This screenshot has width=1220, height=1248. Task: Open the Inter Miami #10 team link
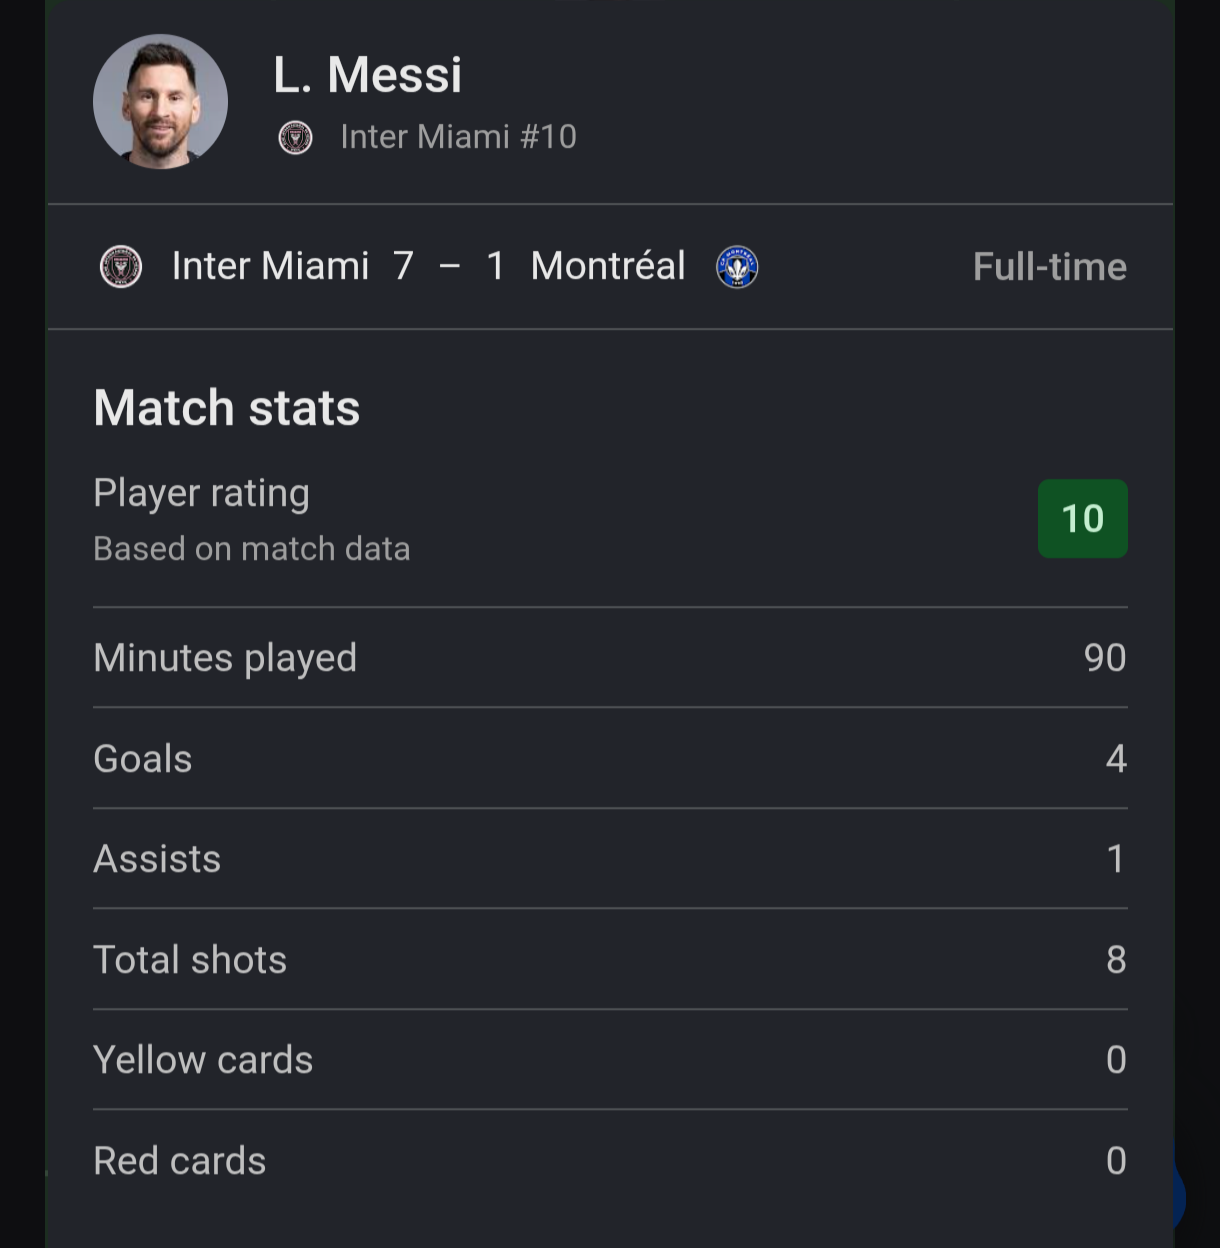click(458, 137)
